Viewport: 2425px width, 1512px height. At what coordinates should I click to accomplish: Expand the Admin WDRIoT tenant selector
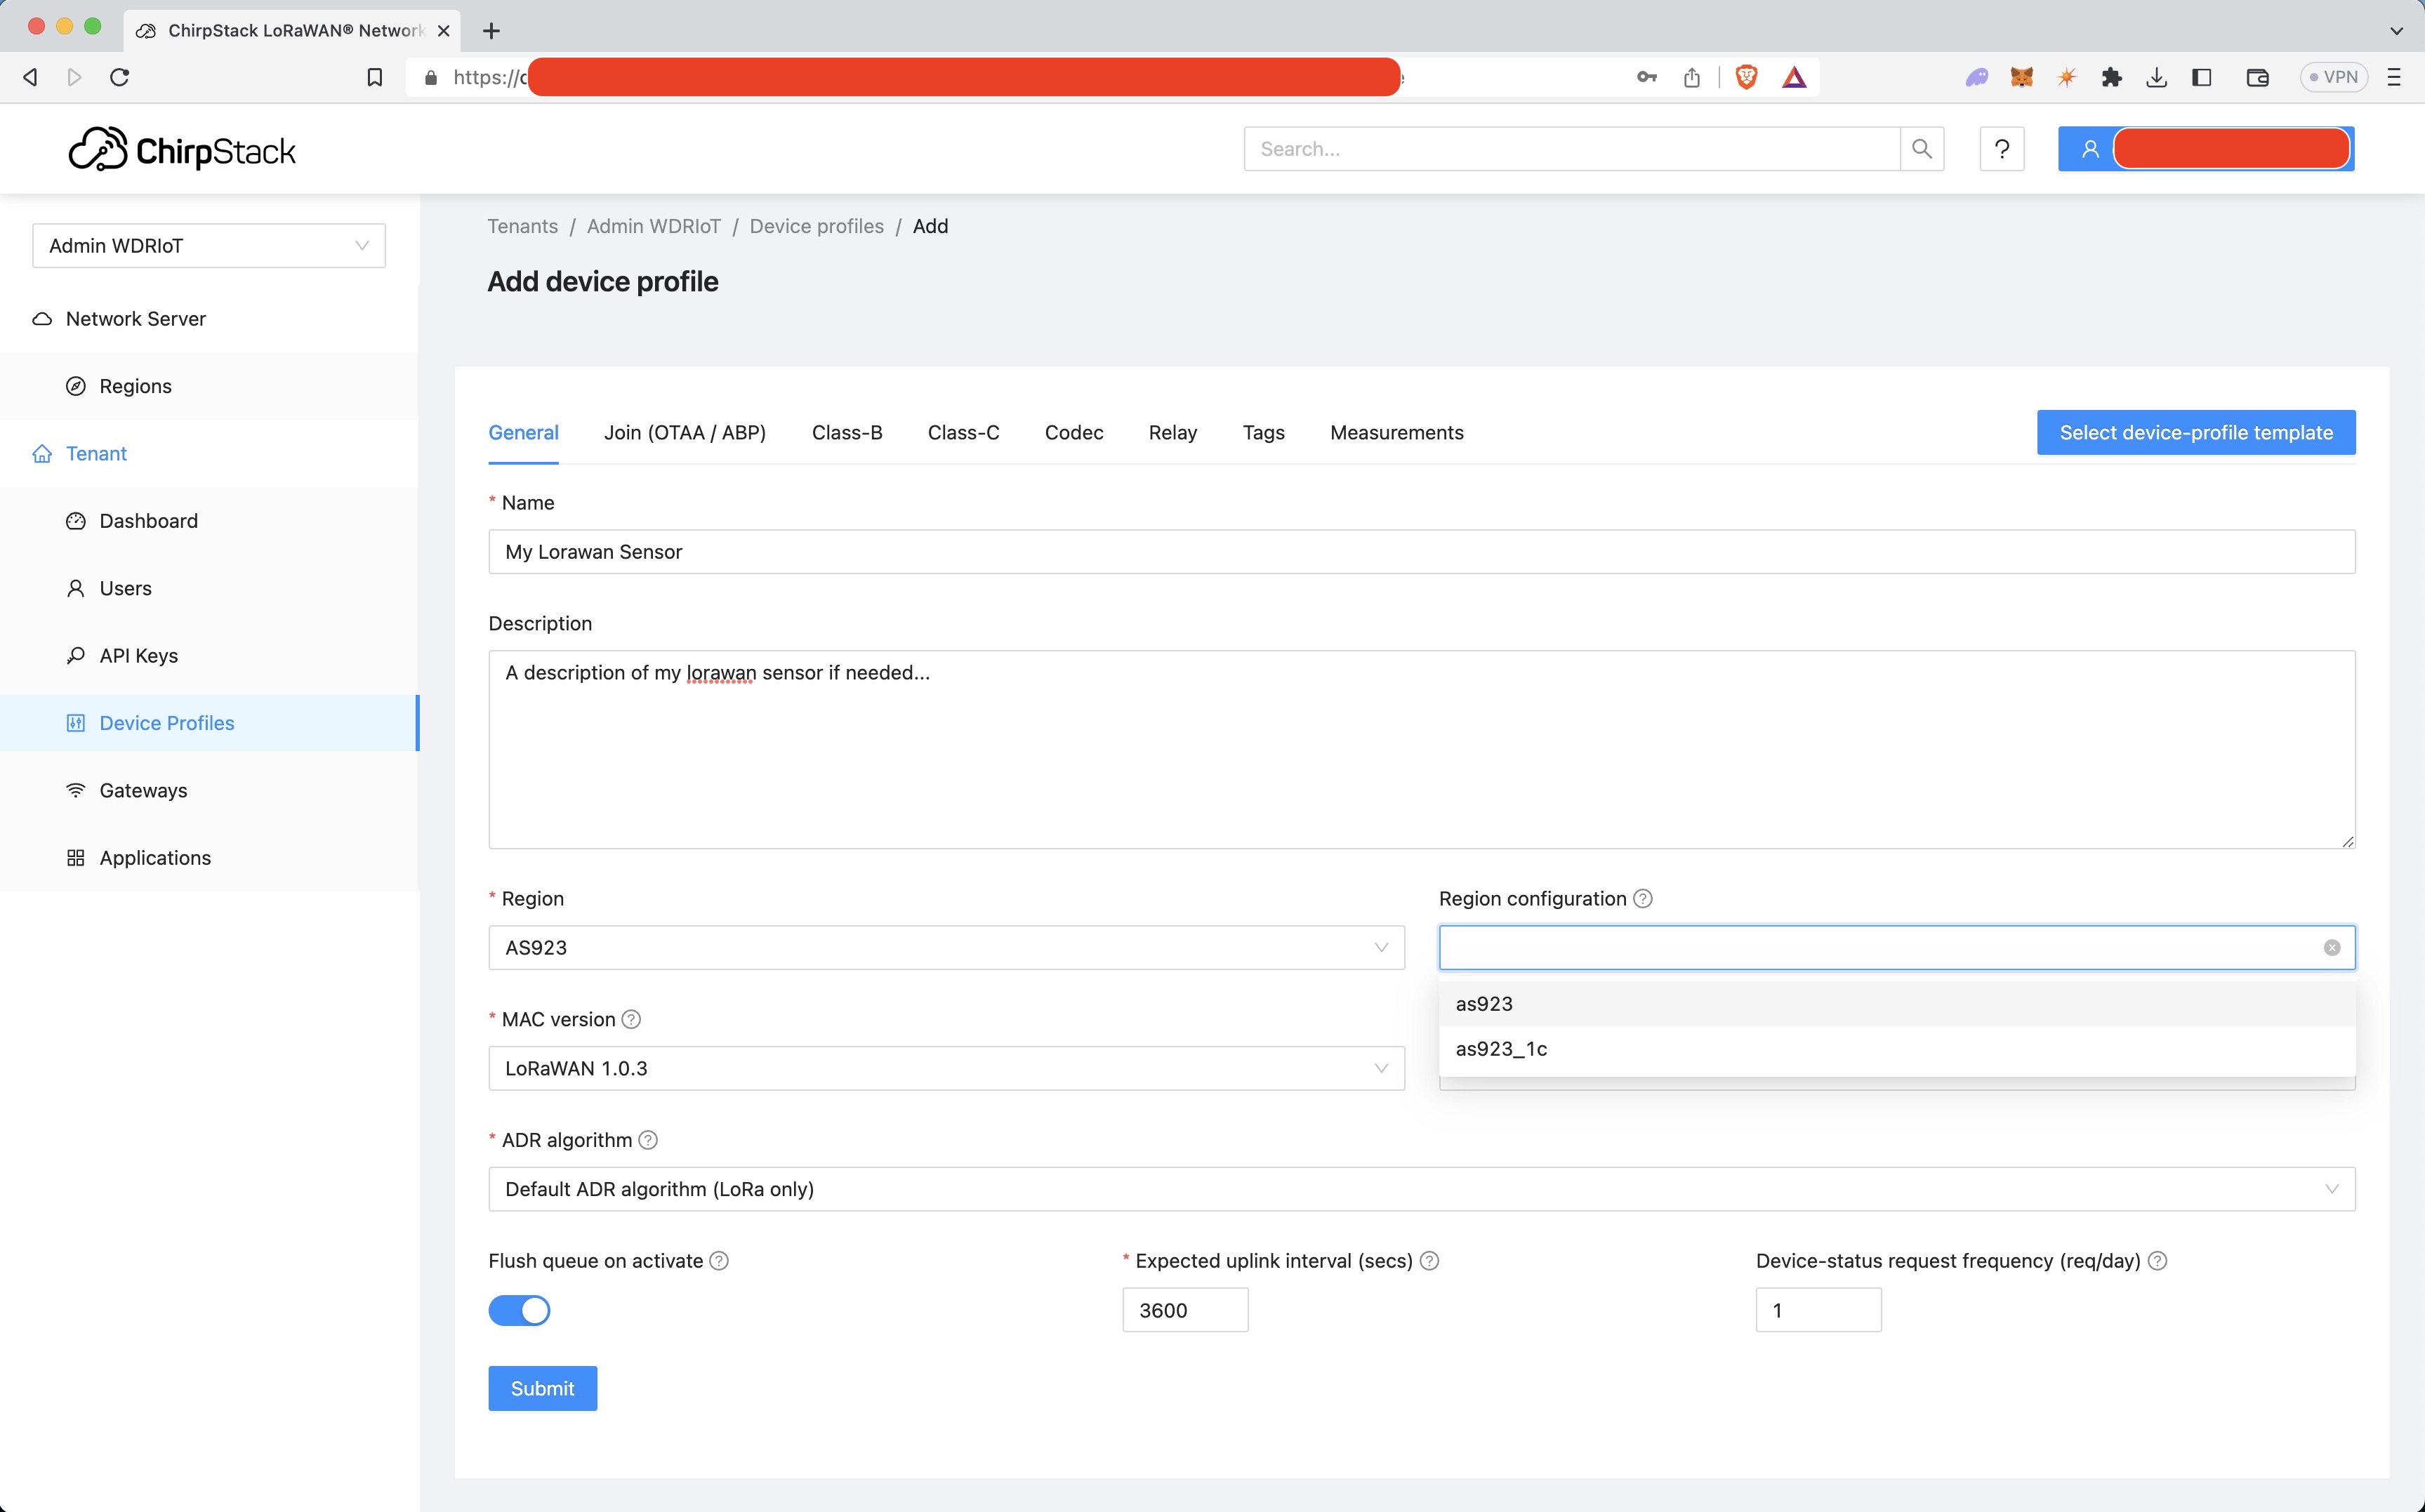point(208,246)
